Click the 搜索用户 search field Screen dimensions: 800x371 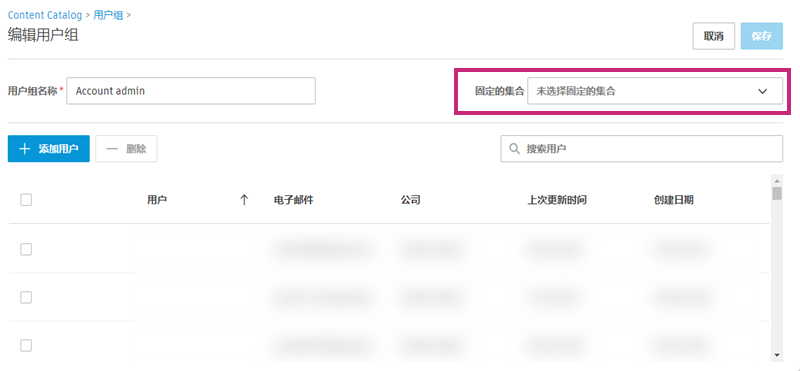point(641,149)
